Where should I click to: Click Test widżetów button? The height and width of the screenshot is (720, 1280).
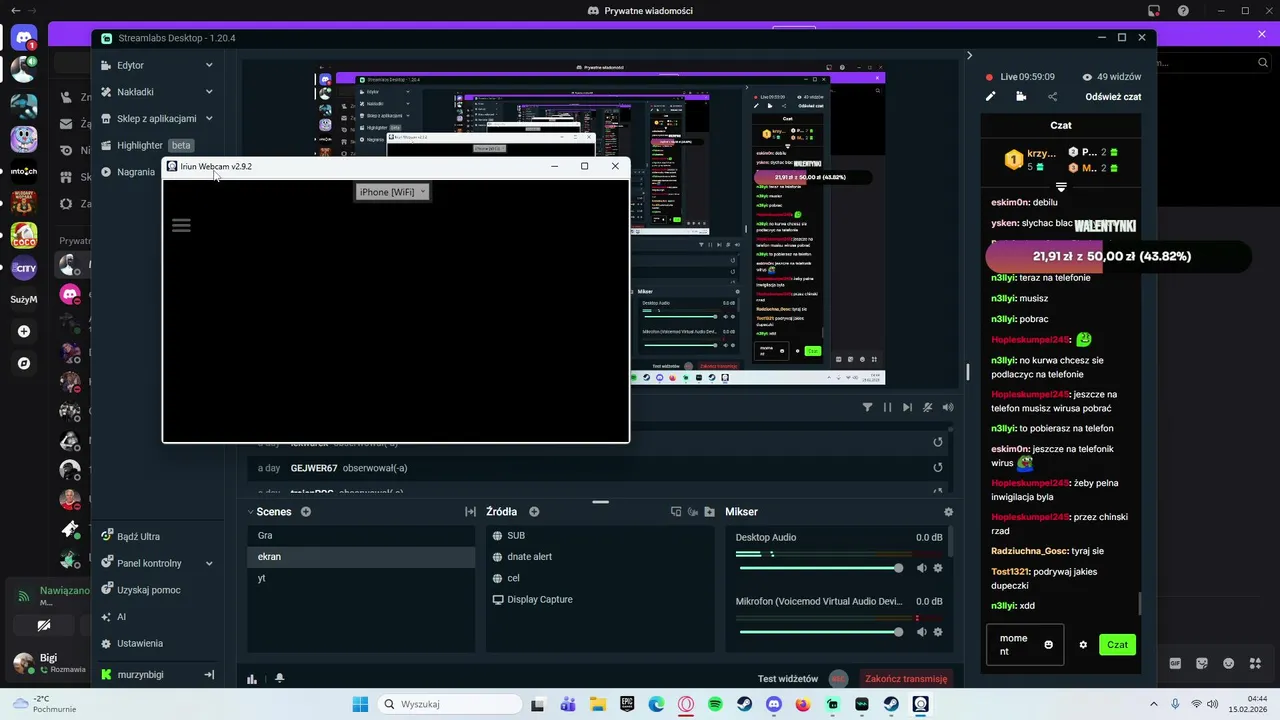pyautogui.click(x=788, y=679)
